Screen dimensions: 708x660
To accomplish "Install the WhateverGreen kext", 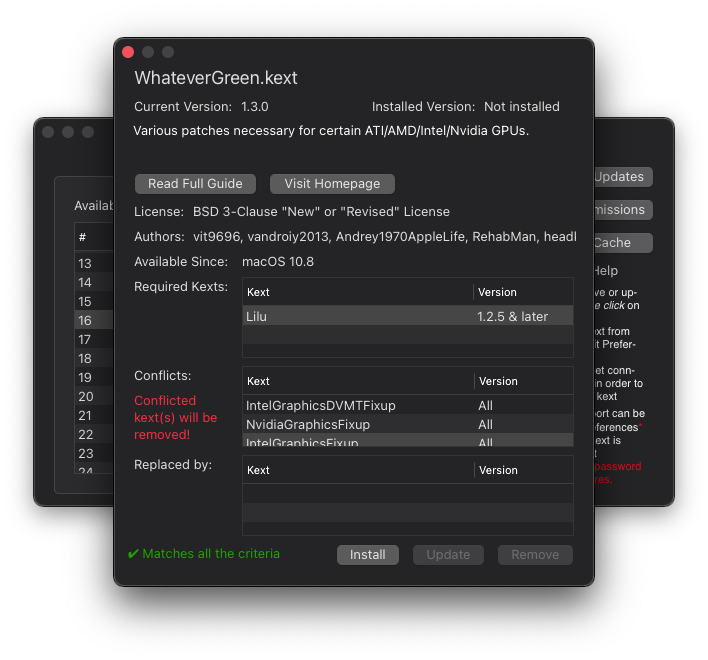I will point(368,555).
